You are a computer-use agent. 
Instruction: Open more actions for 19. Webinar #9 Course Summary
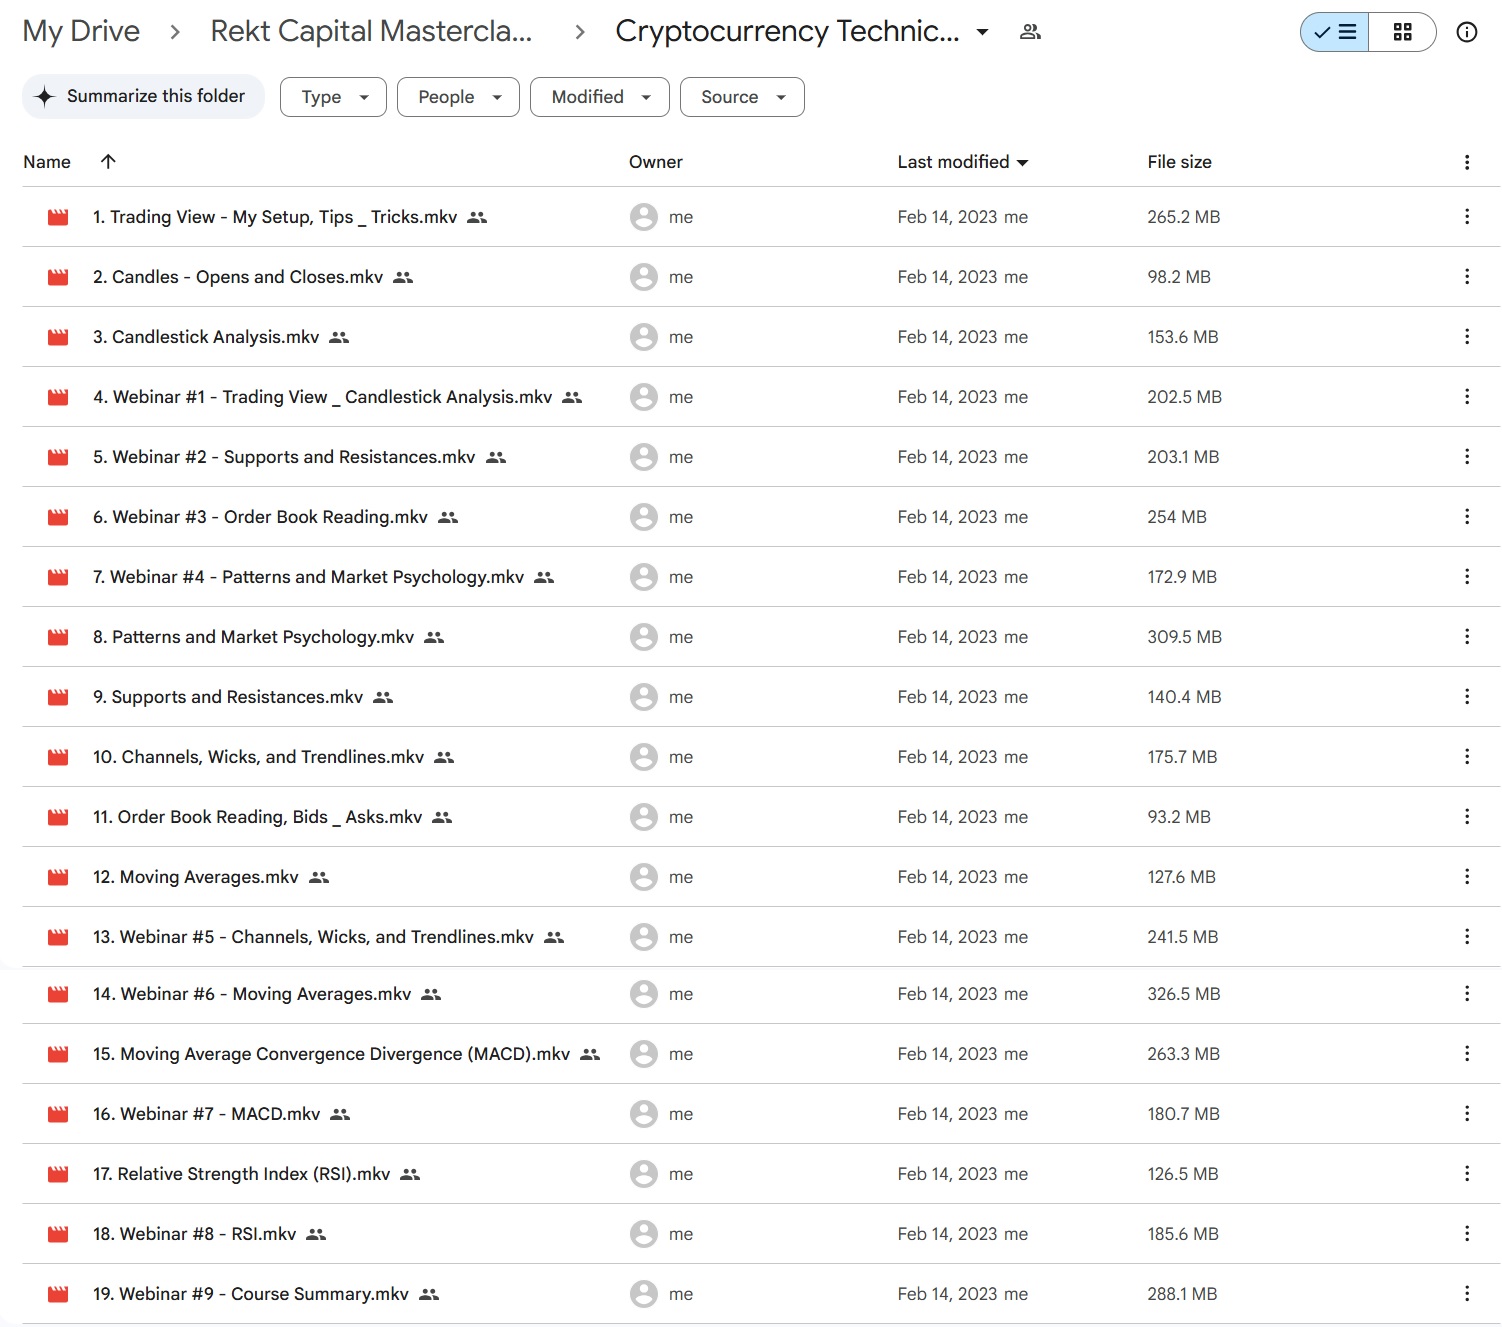coord(1466,1294)
